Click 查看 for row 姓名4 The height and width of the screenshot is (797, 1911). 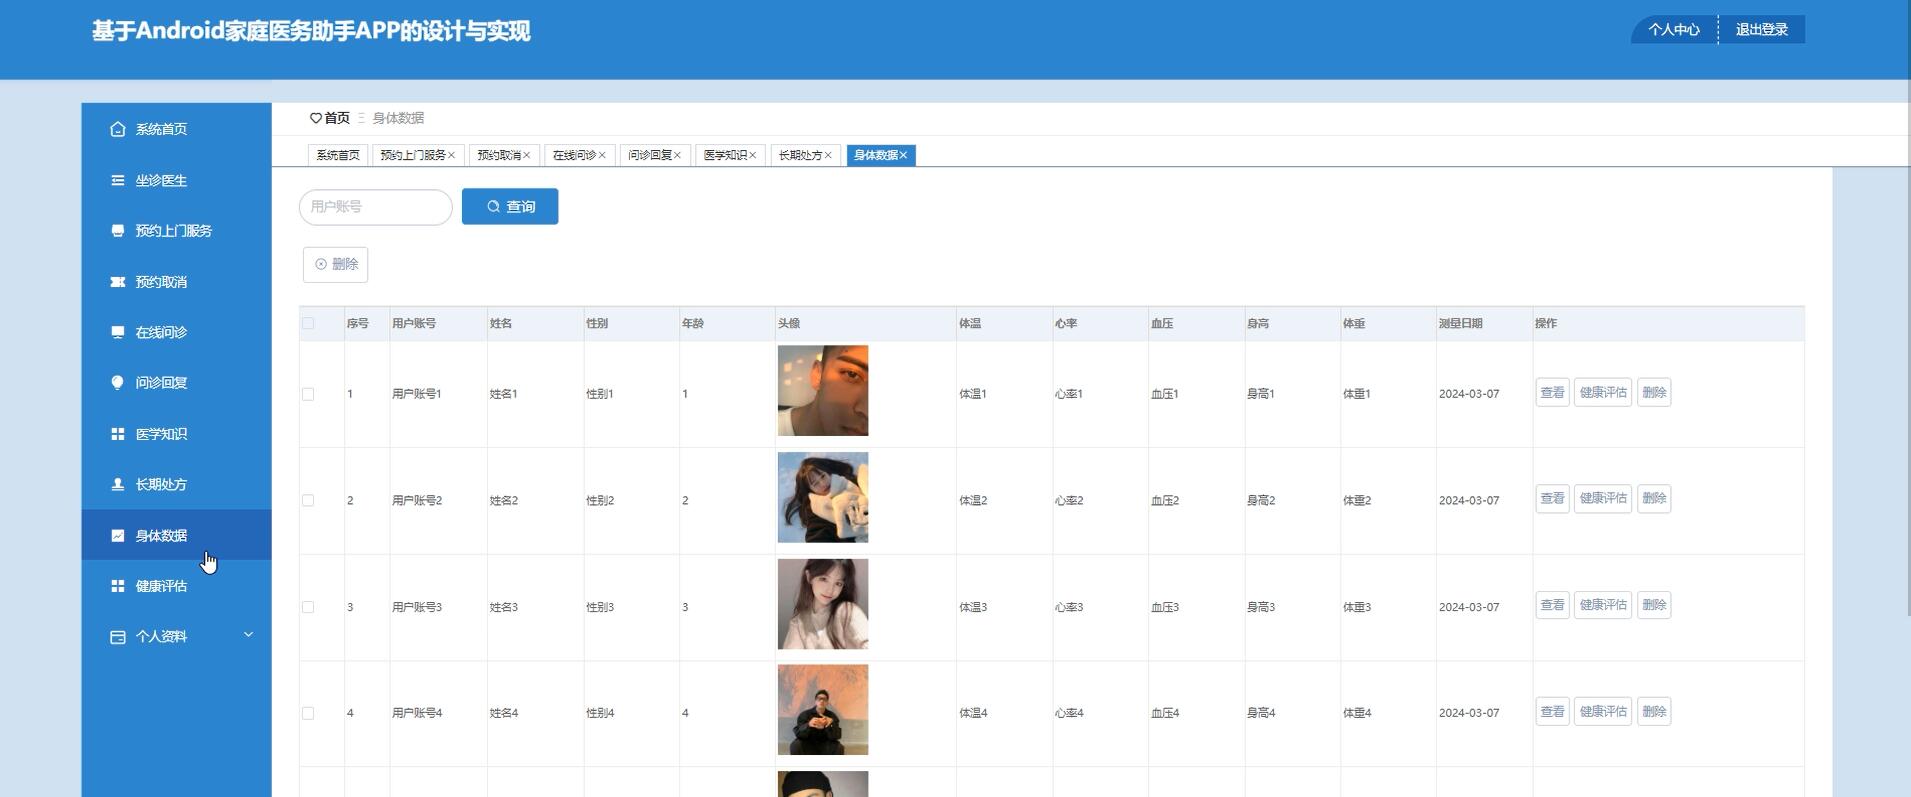1552,711
